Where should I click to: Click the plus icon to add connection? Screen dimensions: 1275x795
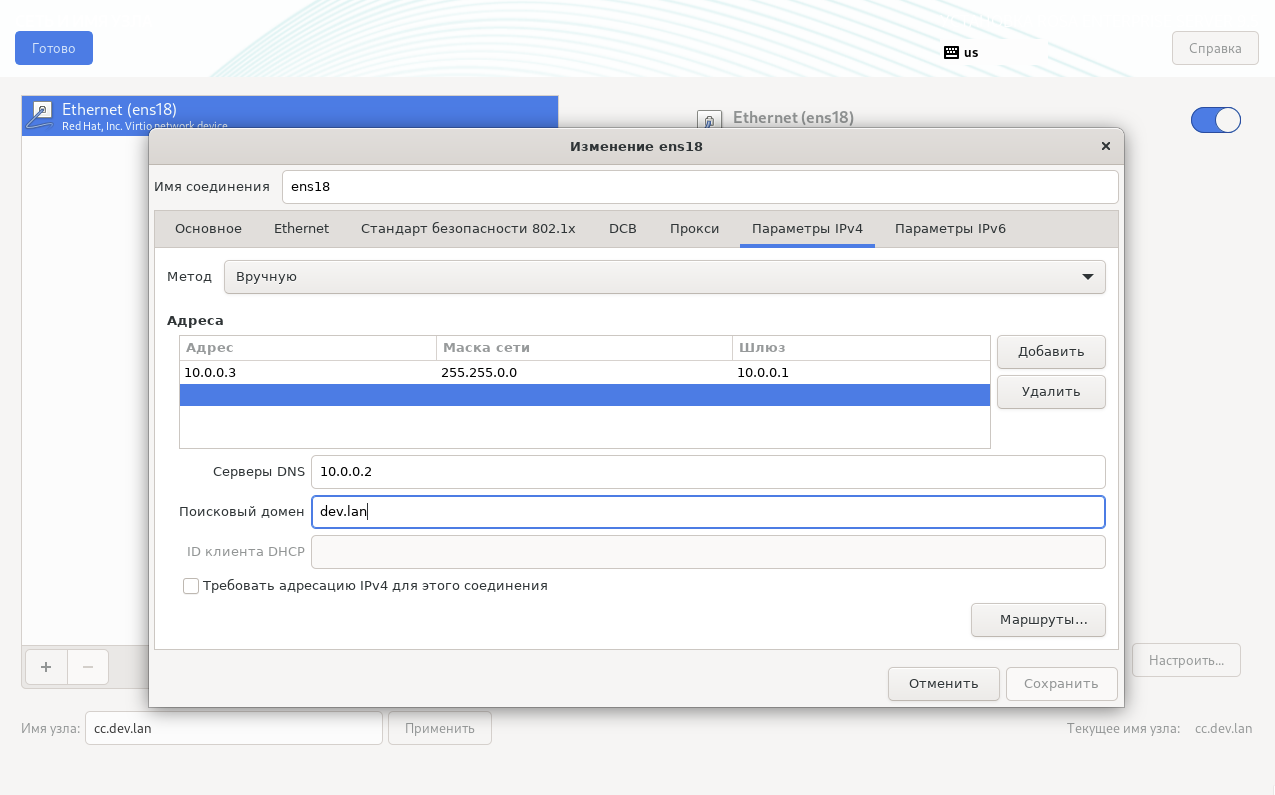tap(46, 667)
